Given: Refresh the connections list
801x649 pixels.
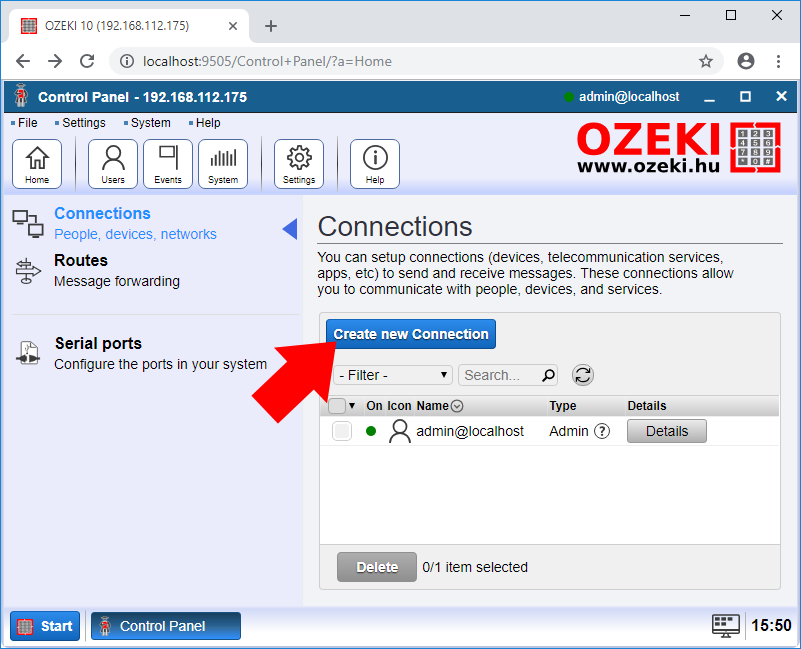Looking at the screenshot, I should [x=583, y=375].
